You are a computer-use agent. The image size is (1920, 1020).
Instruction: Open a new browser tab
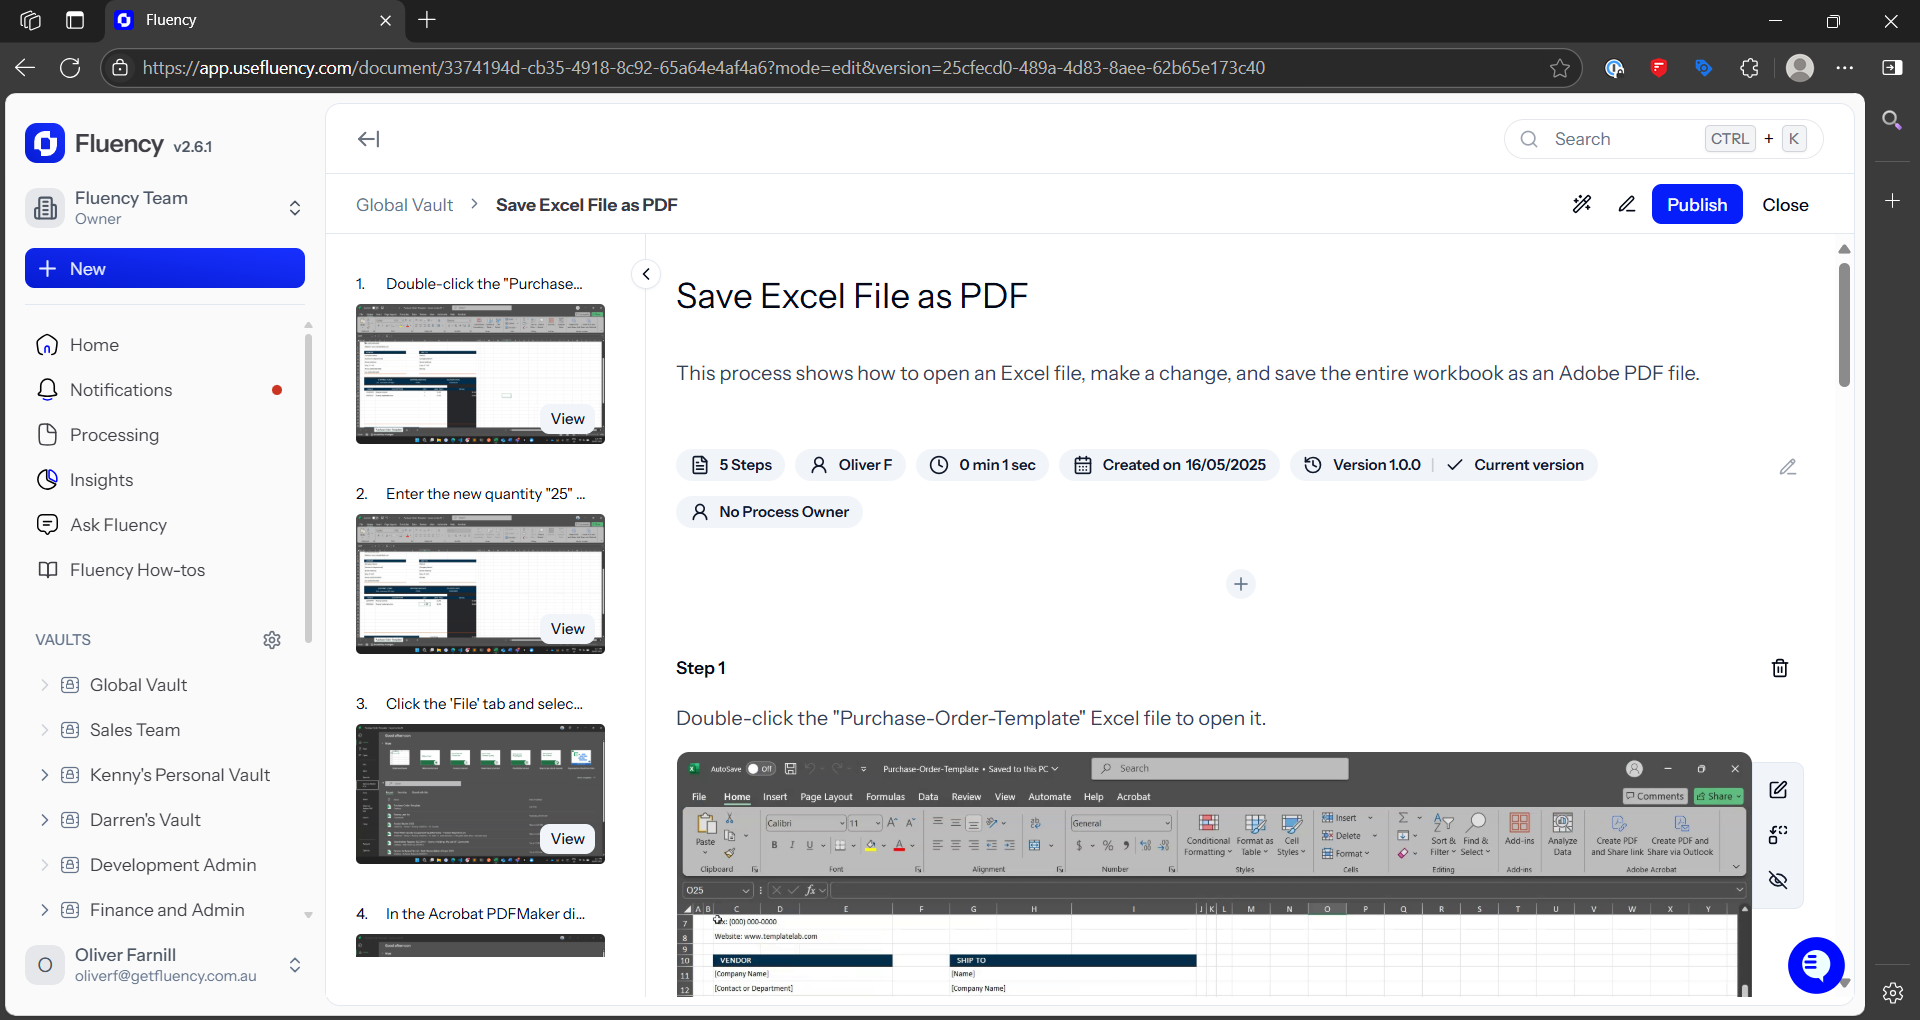pos(427,20)
